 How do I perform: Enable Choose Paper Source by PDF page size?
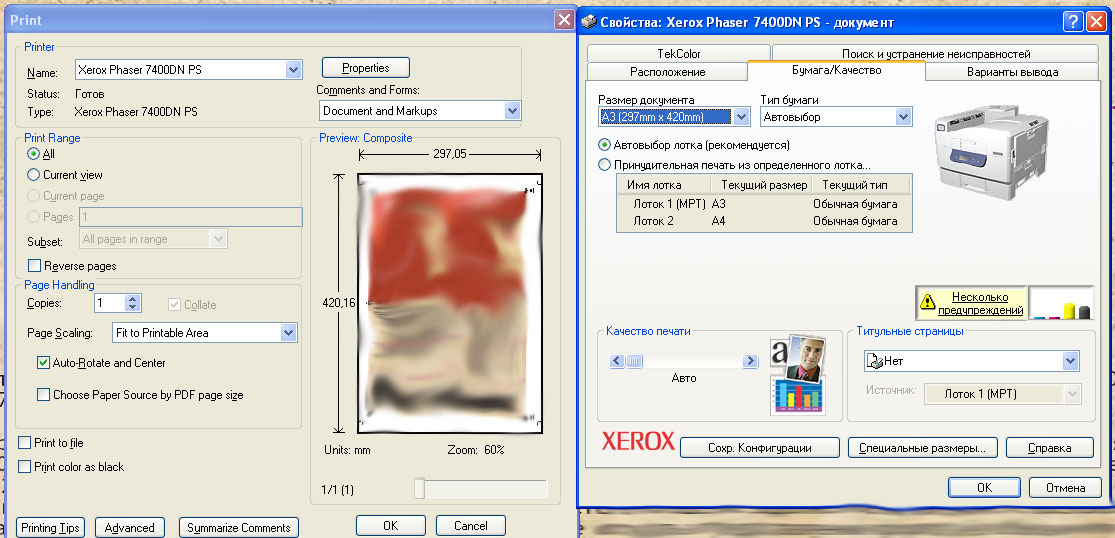(43, 394)
